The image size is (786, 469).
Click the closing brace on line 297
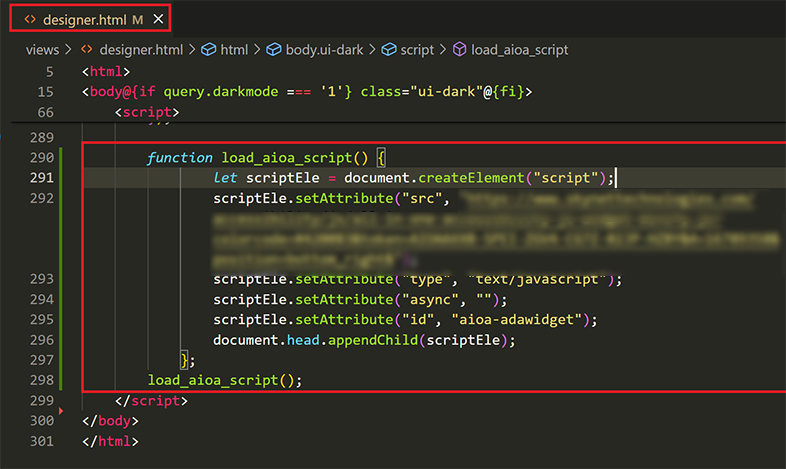click(x=184, y=360)
